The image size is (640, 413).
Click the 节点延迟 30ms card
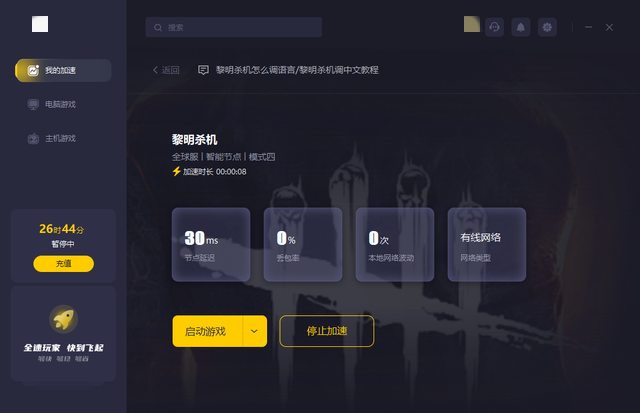211,244
